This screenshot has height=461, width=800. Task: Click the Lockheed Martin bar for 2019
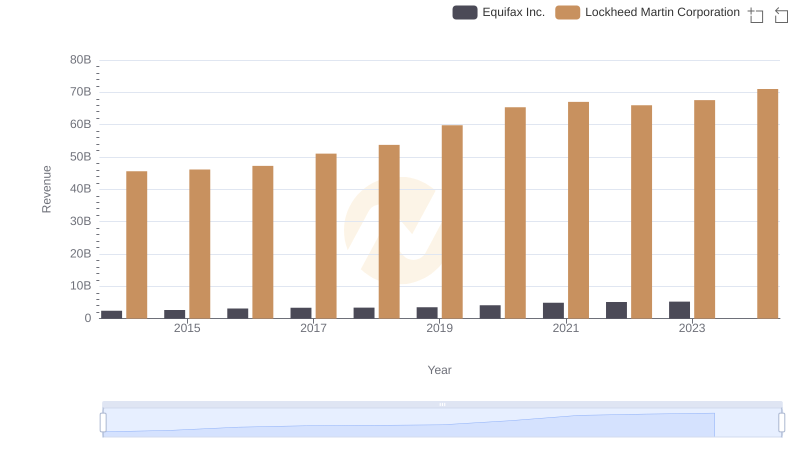tap(452, 222)
